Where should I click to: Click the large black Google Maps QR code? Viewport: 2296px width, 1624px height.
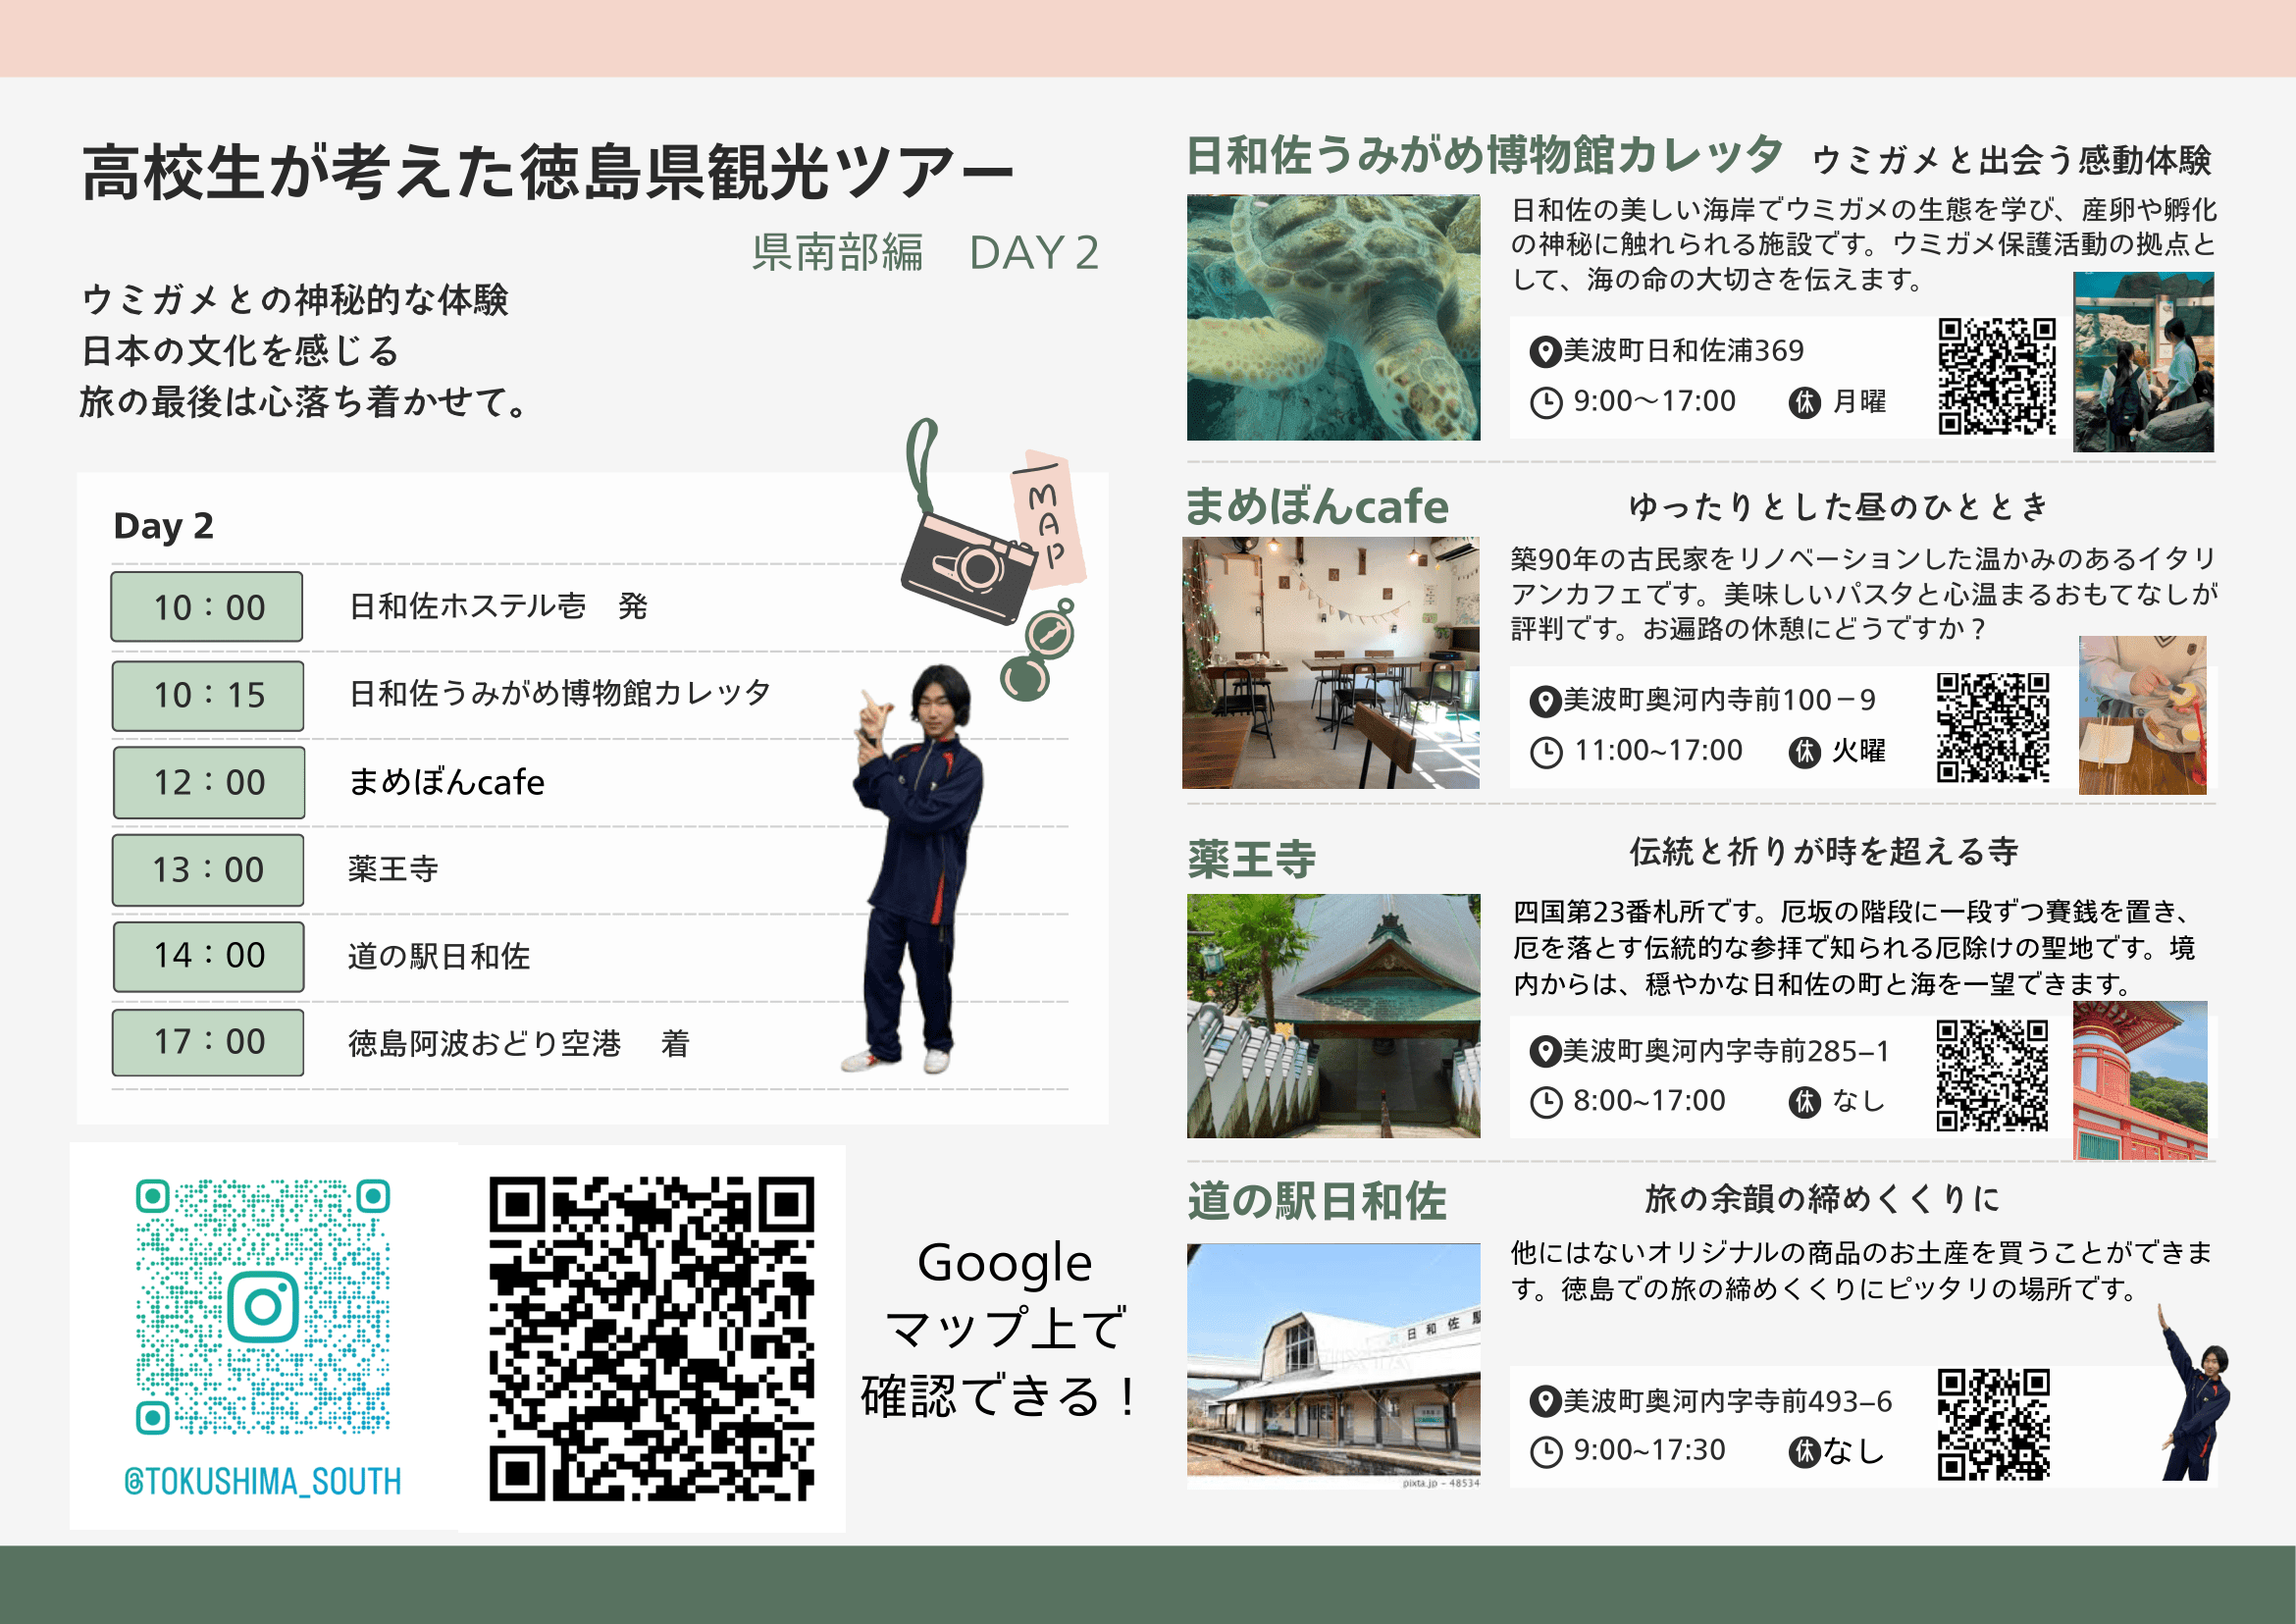point(651,1338)
